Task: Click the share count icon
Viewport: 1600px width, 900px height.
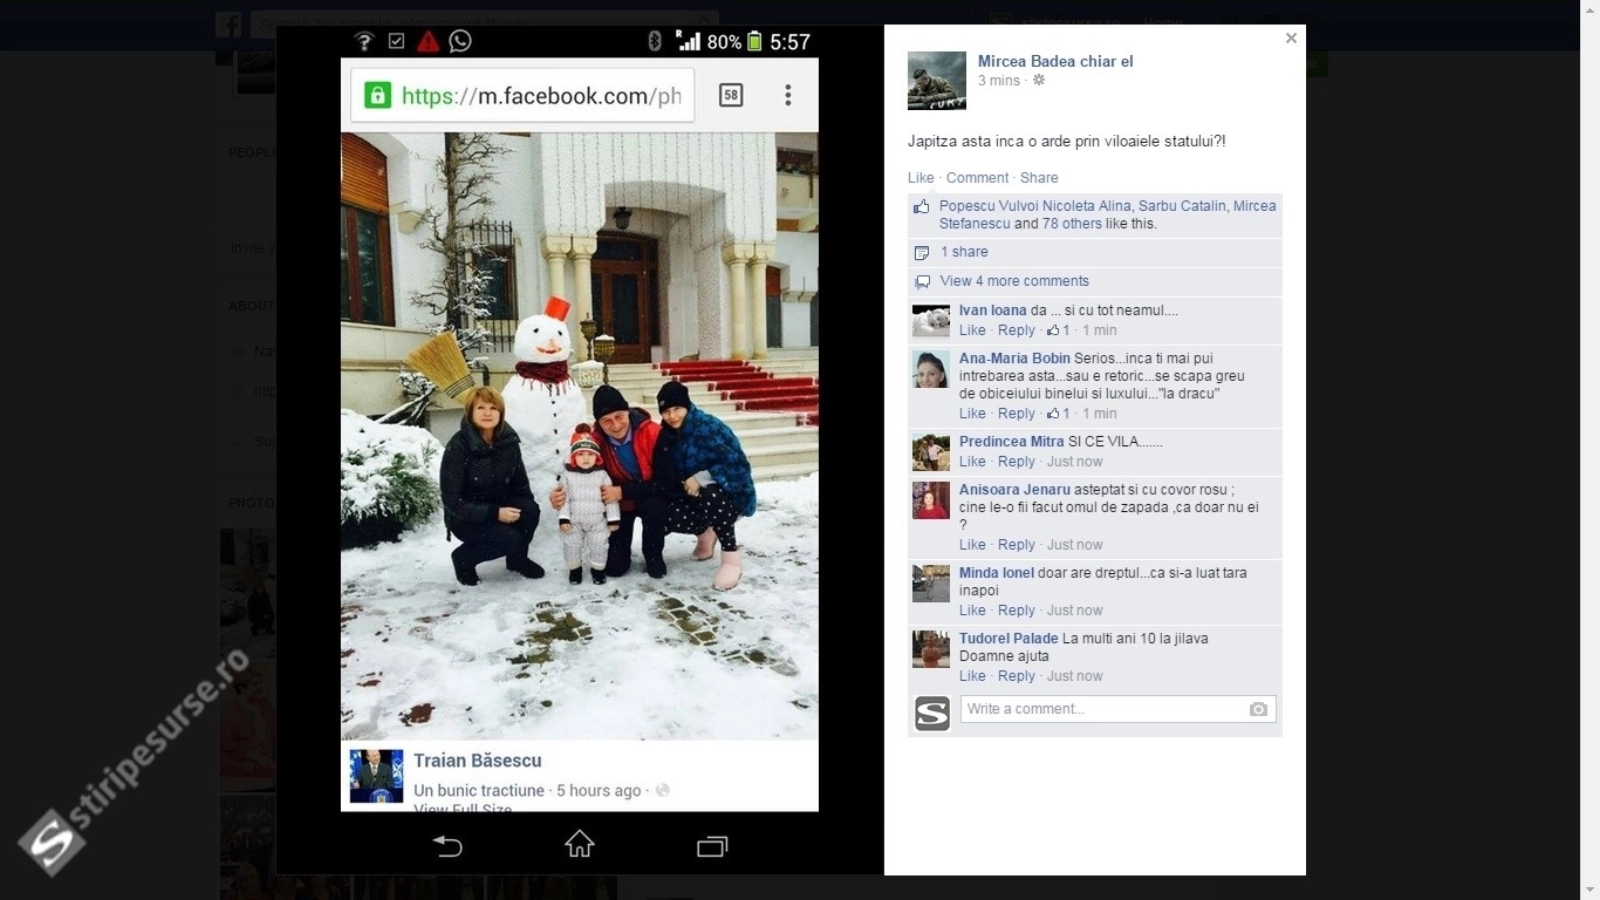Action: tap(922, 252)
